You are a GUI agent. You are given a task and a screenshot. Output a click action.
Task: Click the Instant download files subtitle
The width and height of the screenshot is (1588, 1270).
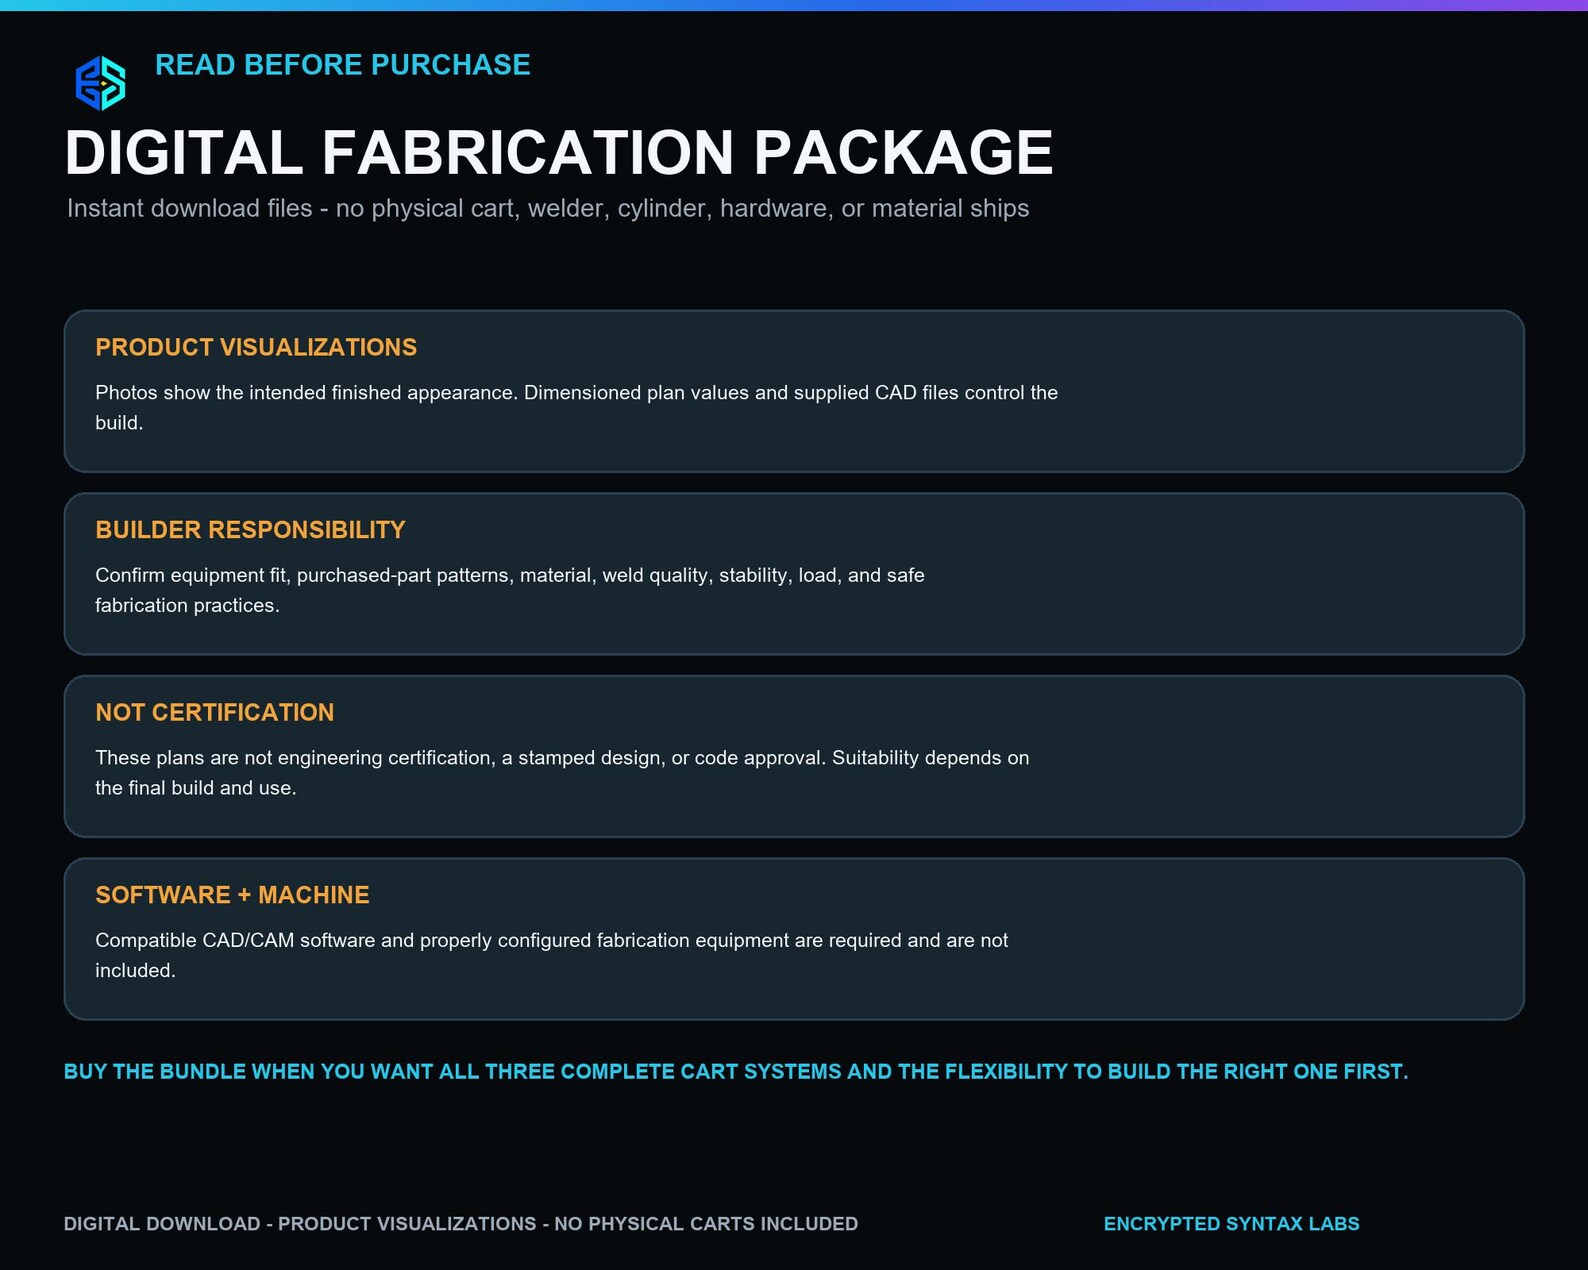tap(548, 208)
